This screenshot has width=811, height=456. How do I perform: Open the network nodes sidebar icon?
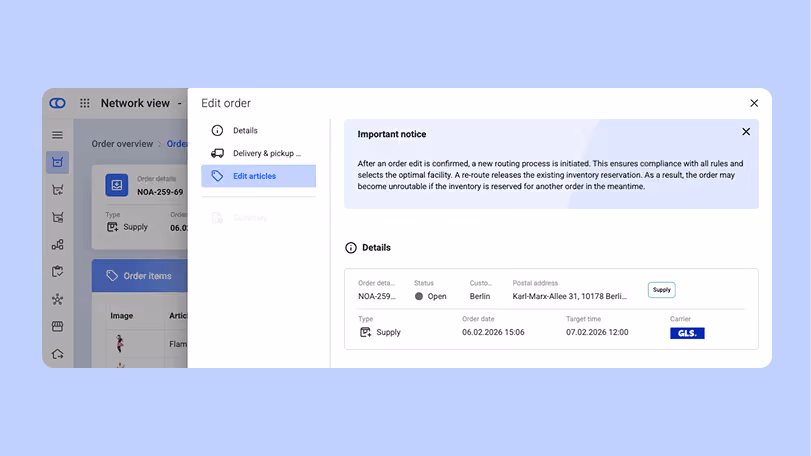(57, 299)
